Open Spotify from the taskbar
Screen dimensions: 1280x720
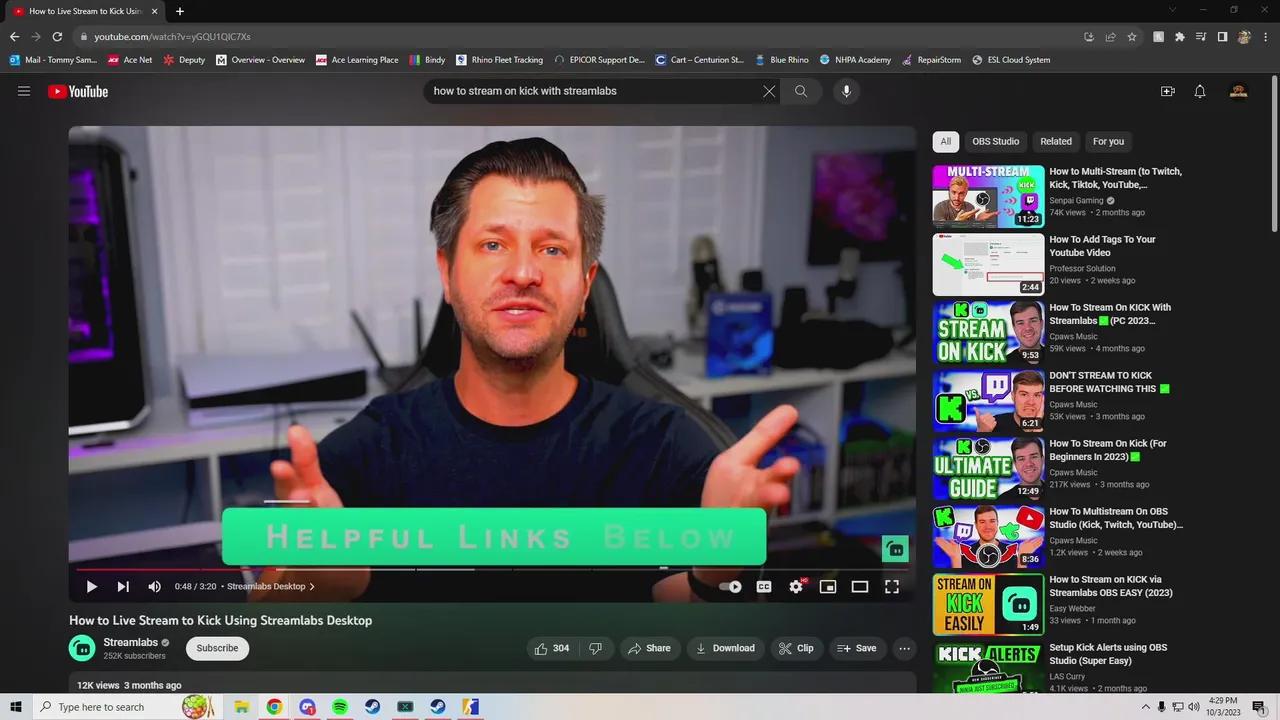(x=340, y=707)
